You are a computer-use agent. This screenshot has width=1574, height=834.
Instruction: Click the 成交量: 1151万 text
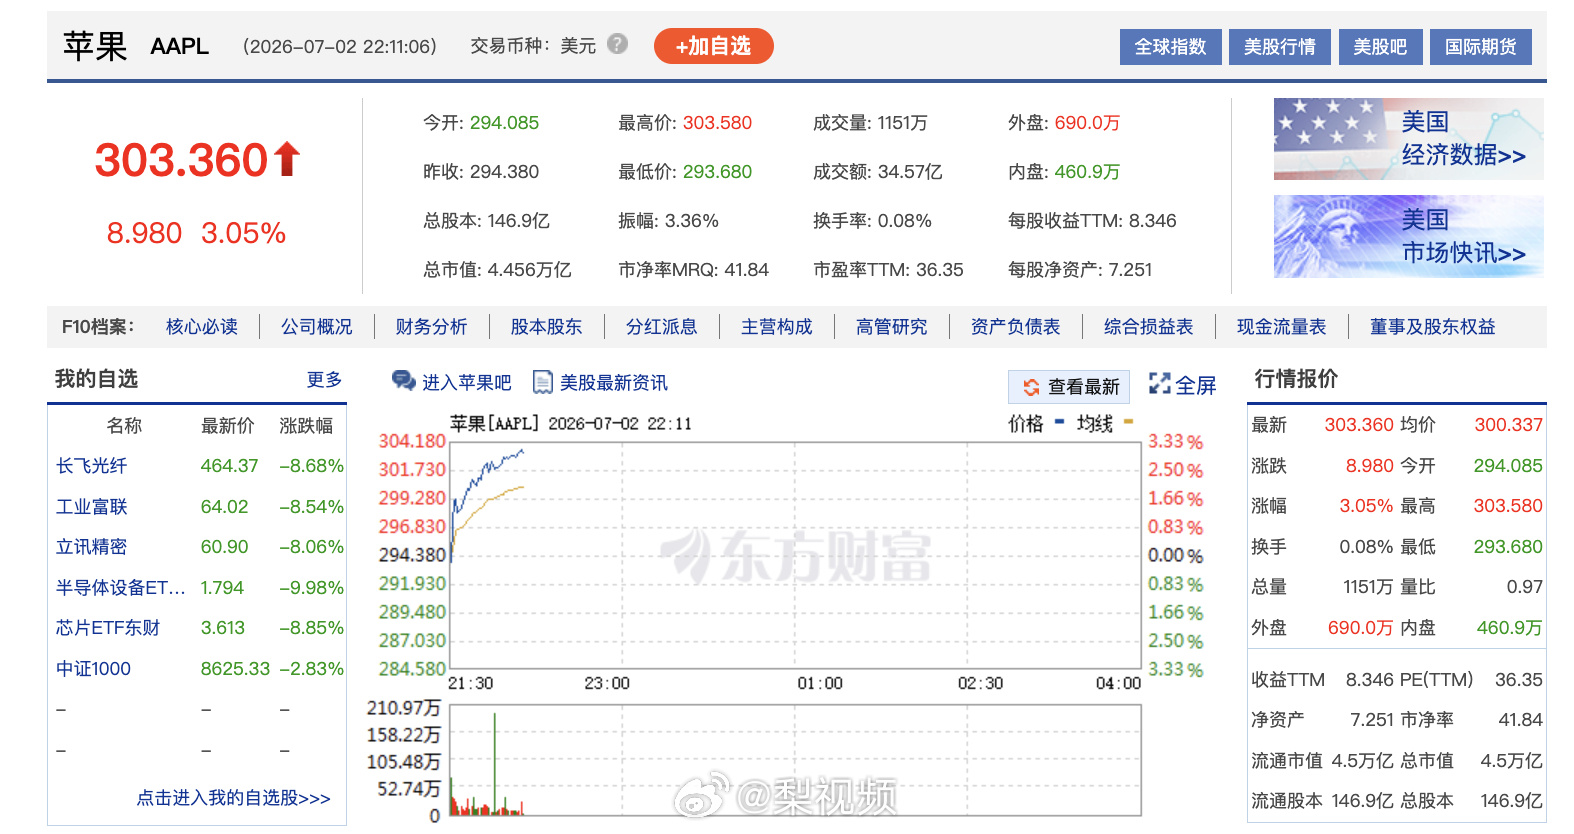[x=870, y=123]
